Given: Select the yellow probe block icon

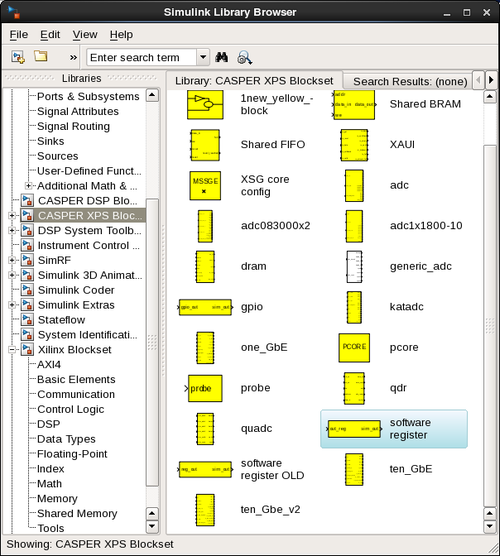Looking at the screenshot, I should click(204, 388).
